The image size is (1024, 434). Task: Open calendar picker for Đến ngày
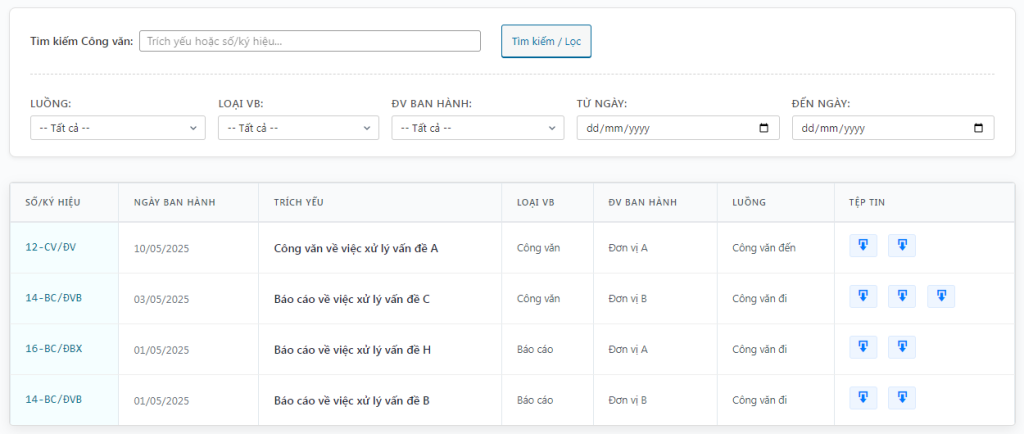click(x=978, y=128)
